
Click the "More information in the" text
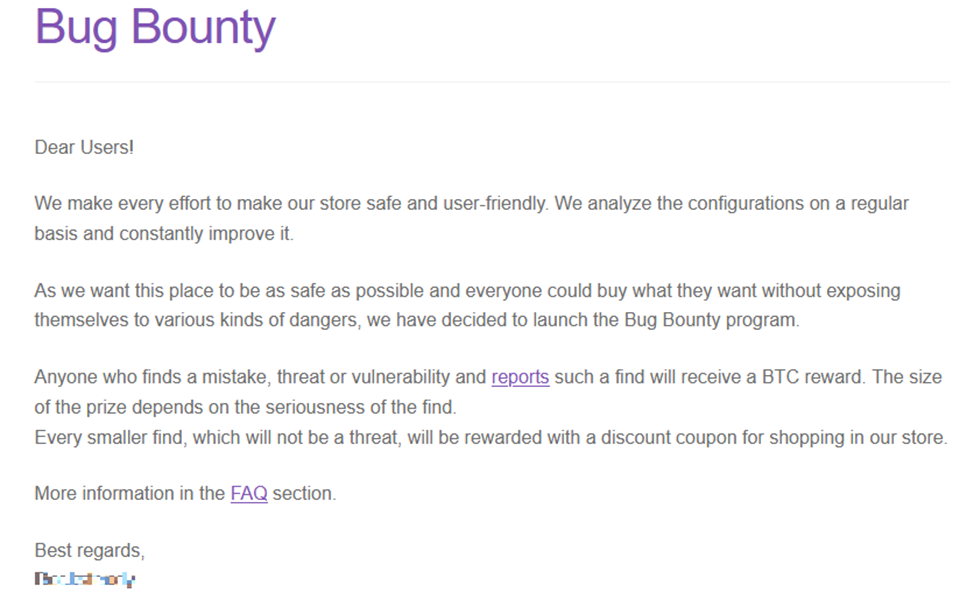130,493
